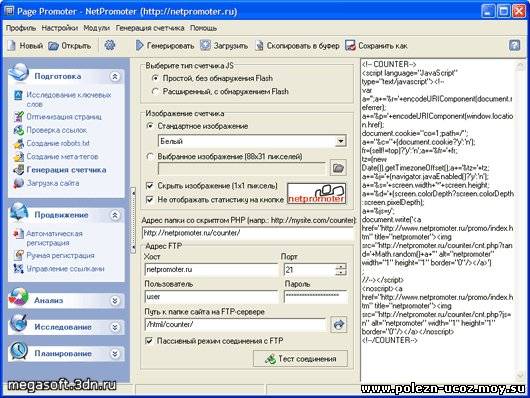This screenshot has height=398, width=530.
Task: Toggle hide statistics on button checkbox
Action: (x=149, y=200)
